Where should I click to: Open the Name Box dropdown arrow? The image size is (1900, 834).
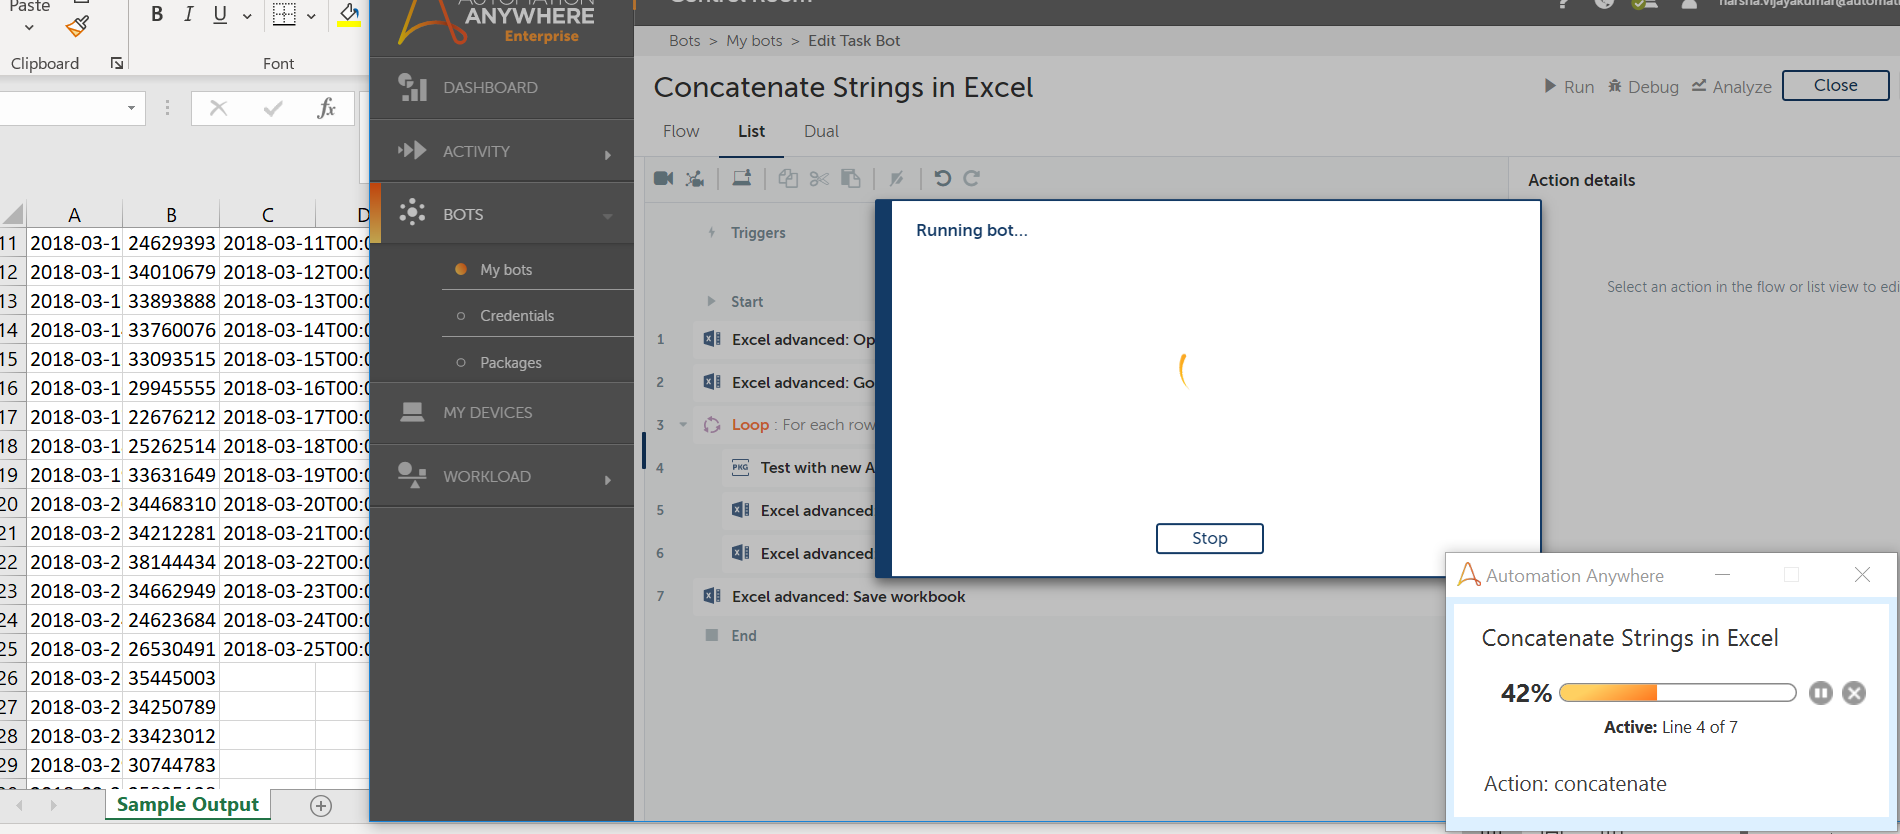131,108
